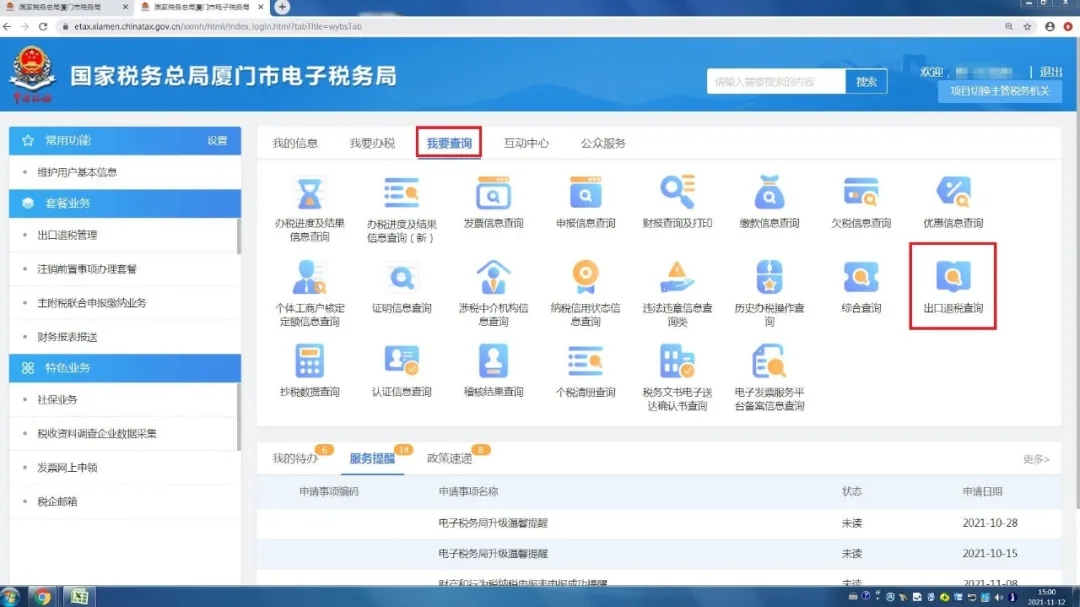The height and width of the screenshot is (607, 1080).
Task: Select the 出口退税查询 icon
Action: 953,278
